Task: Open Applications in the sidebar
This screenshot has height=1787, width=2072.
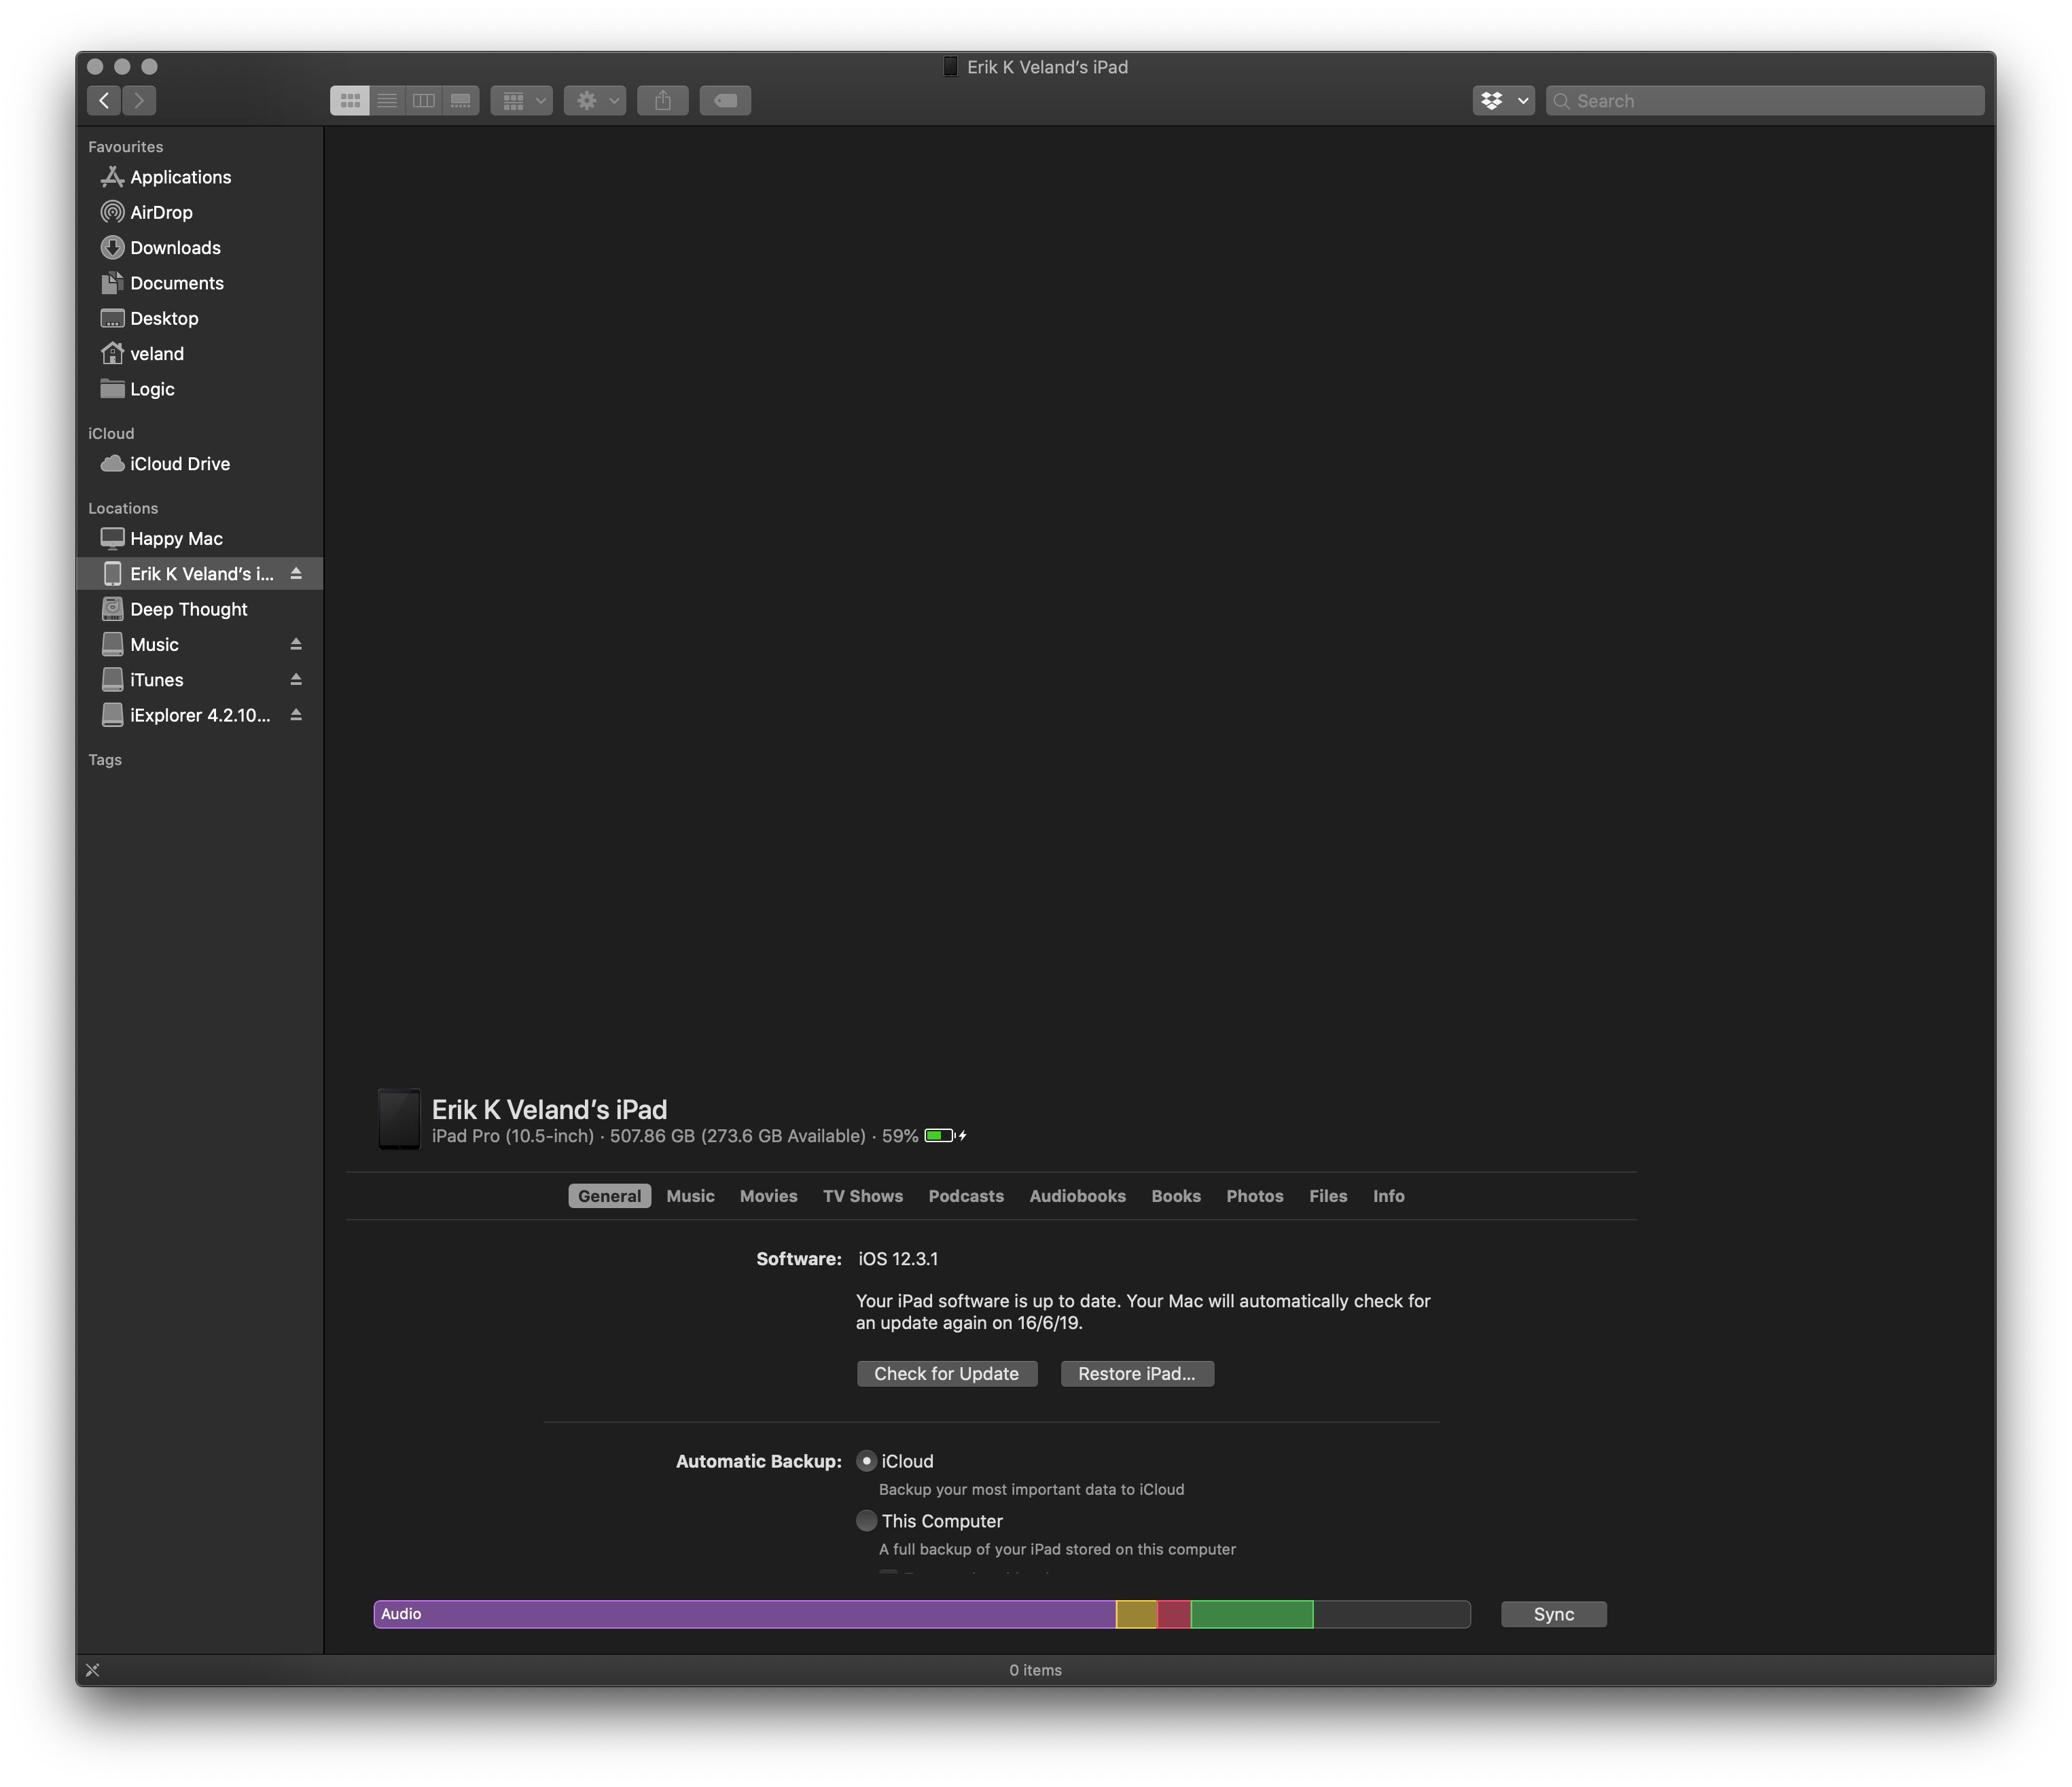Action: tap(200, 177)
